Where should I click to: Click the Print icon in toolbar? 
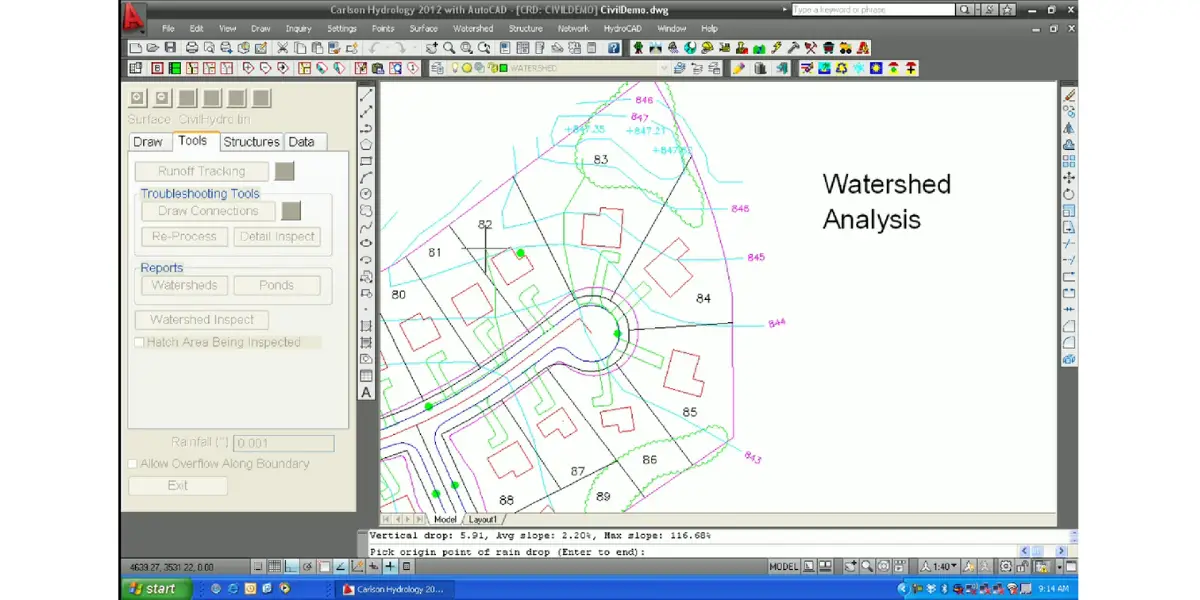192,47
